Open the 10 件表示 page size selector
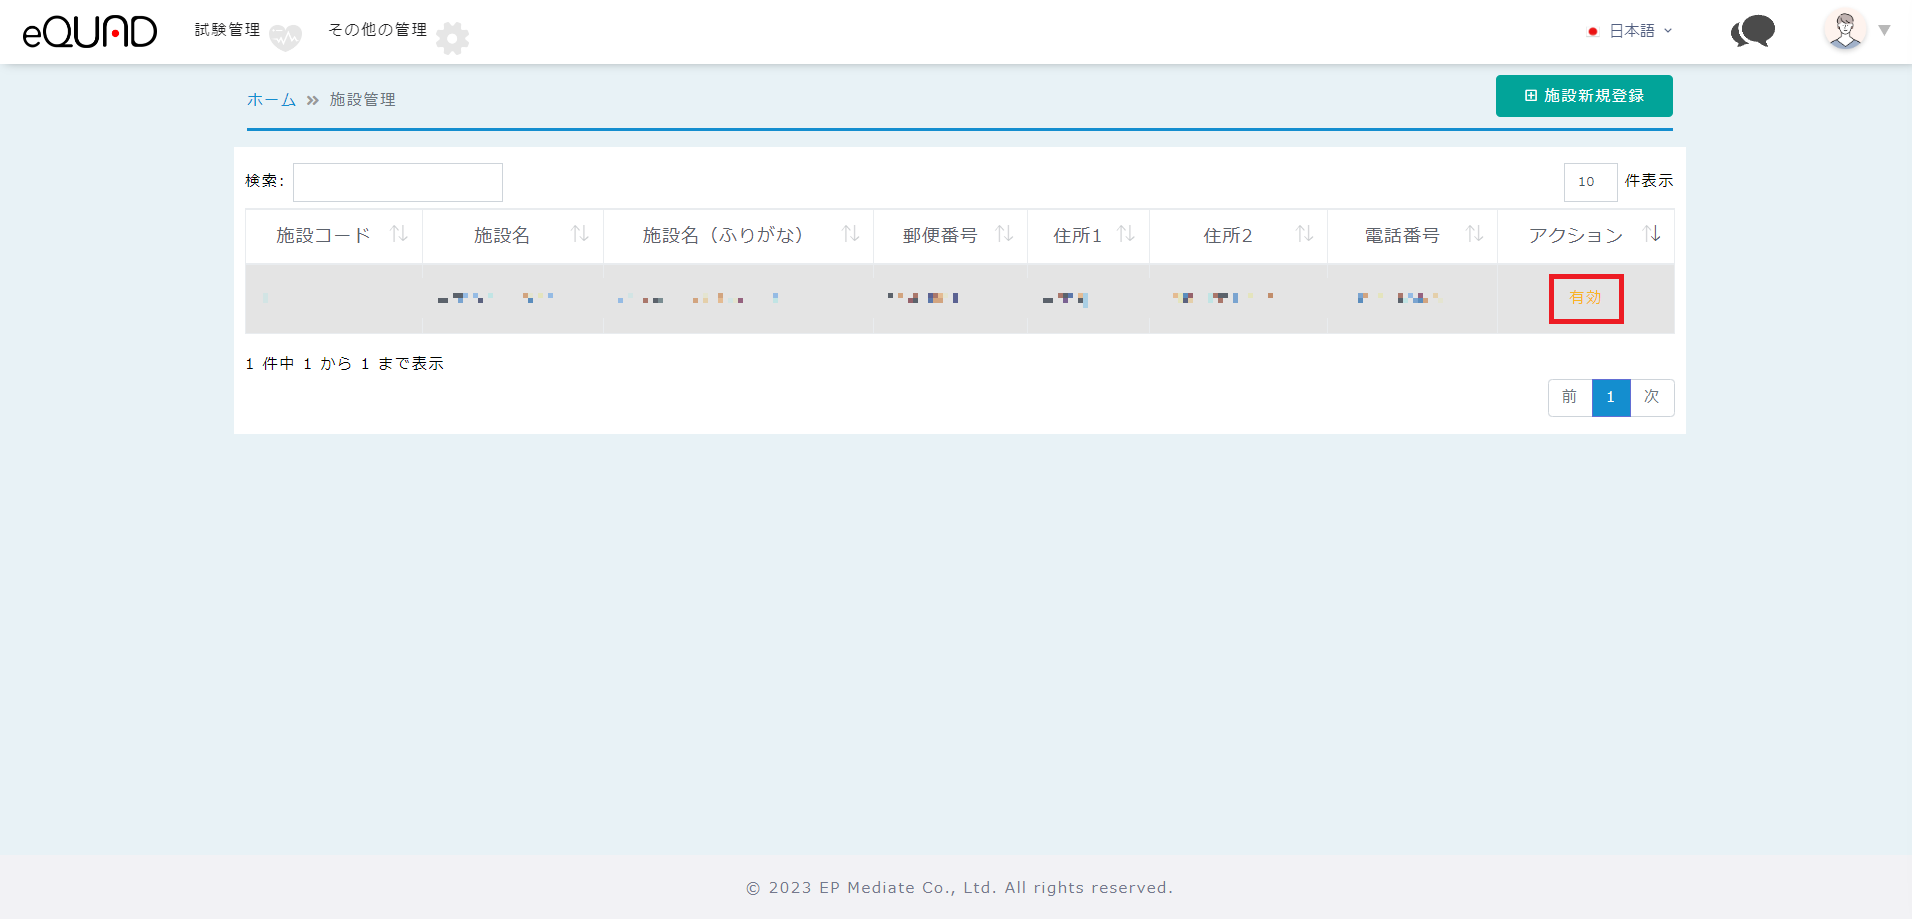This screenshot has width=1912, height=919. click(x=1589, y=182)
